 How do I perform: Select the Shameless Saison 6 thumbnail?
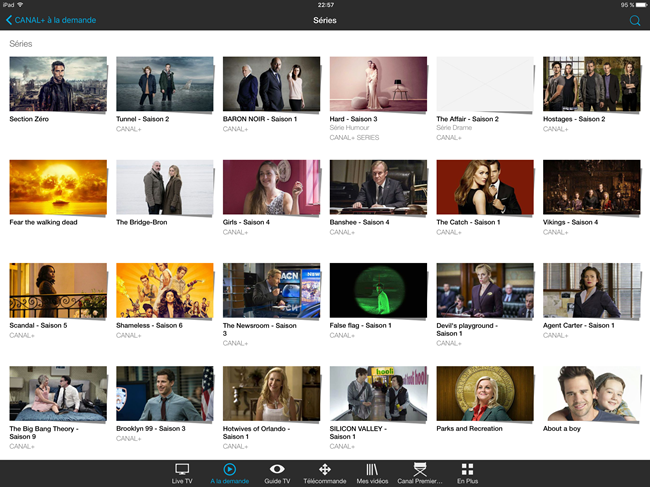click(x=165, y=291)
